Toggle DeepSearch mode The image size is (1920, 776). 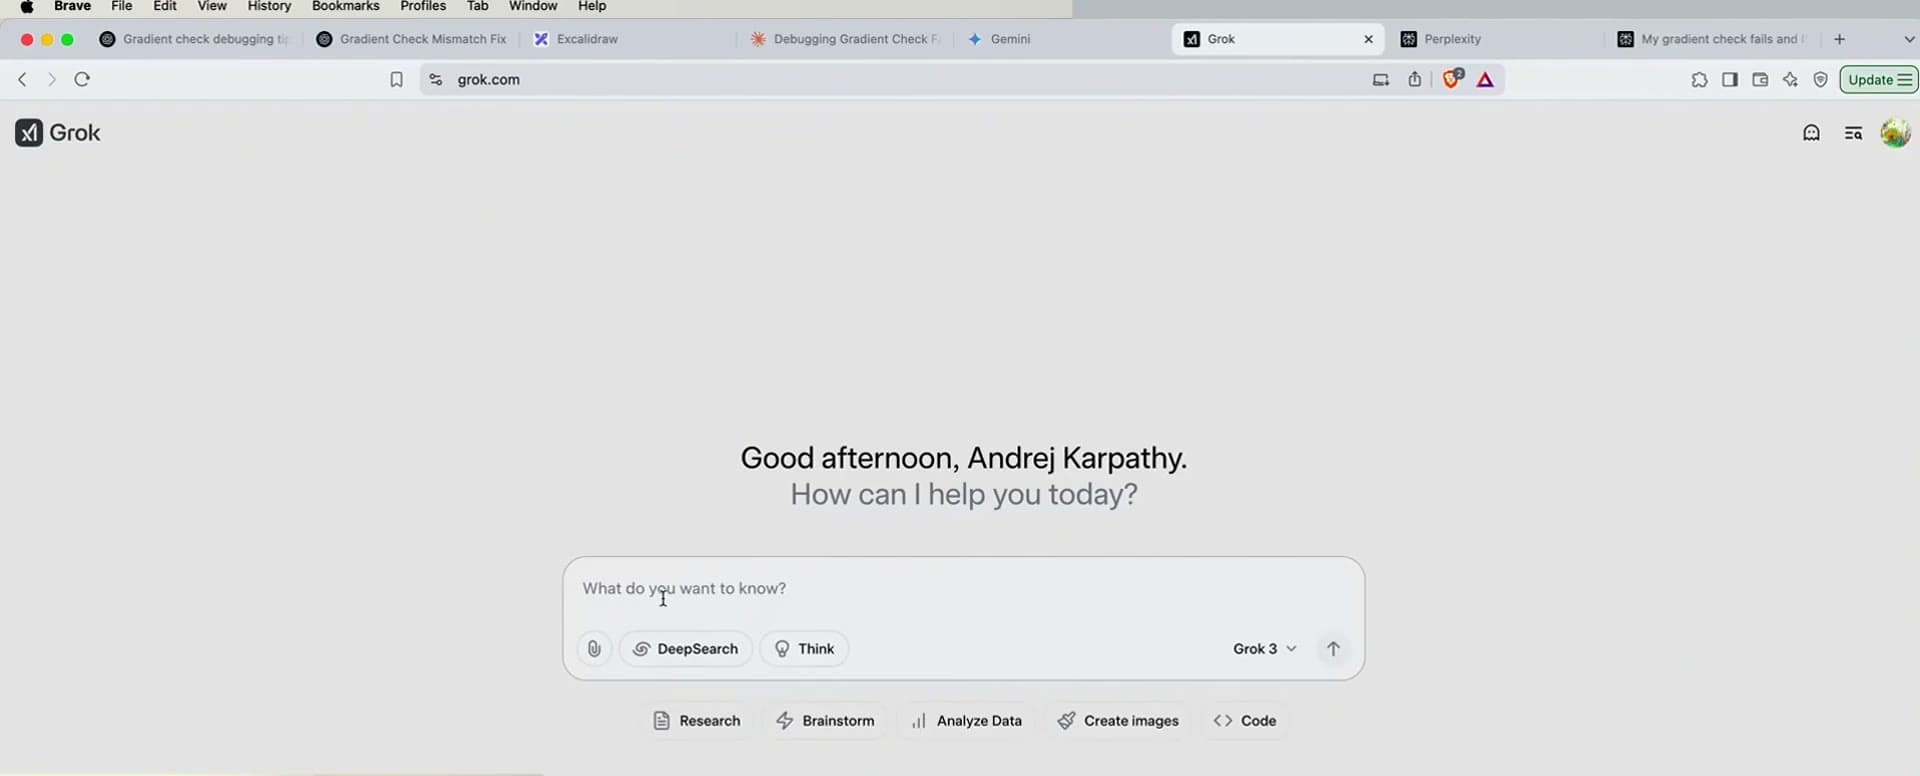tap(686, 649)
